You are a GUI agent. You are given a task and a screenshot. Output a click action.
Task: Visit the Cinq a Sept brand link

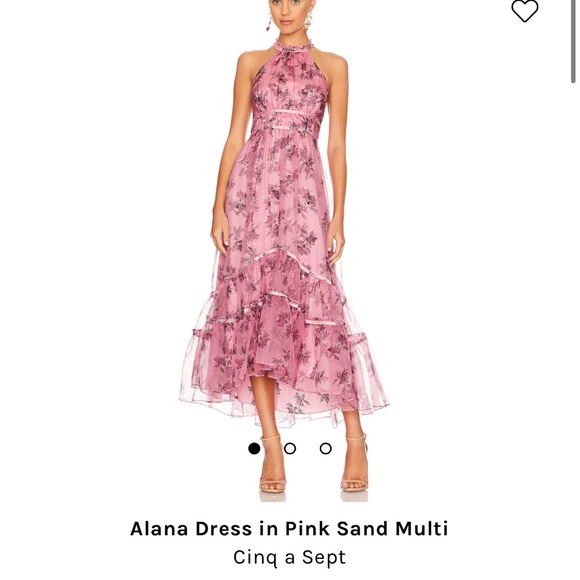(x=290, y=557)
